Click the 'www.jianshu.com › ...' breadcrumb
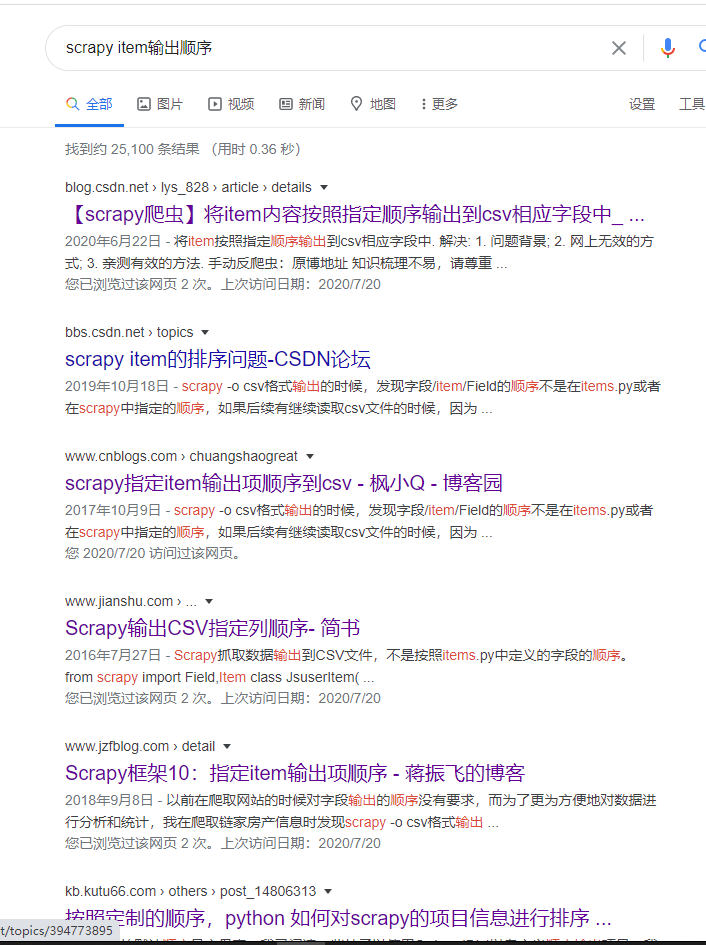This screenshot has width=706, height=945. pos(131,601)
